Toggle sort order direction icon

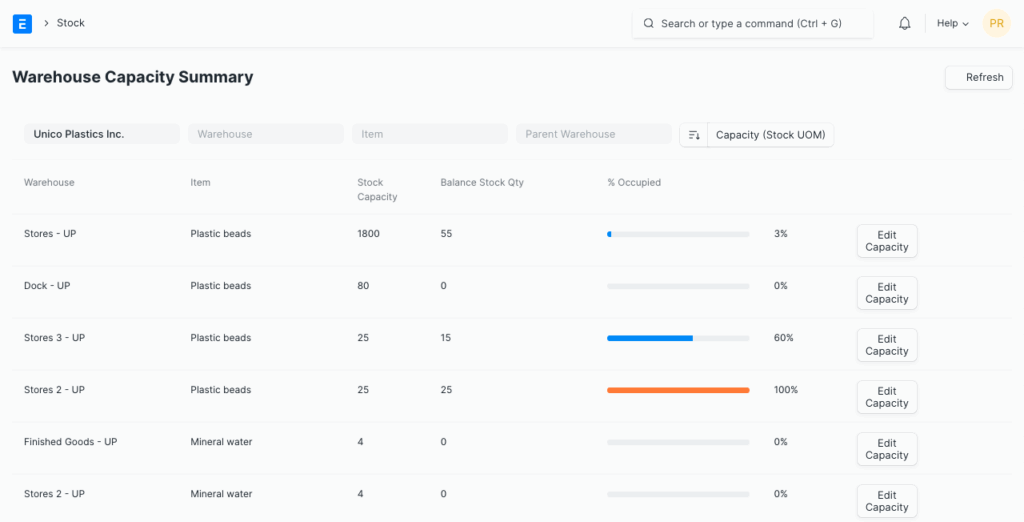click(694, 135)
